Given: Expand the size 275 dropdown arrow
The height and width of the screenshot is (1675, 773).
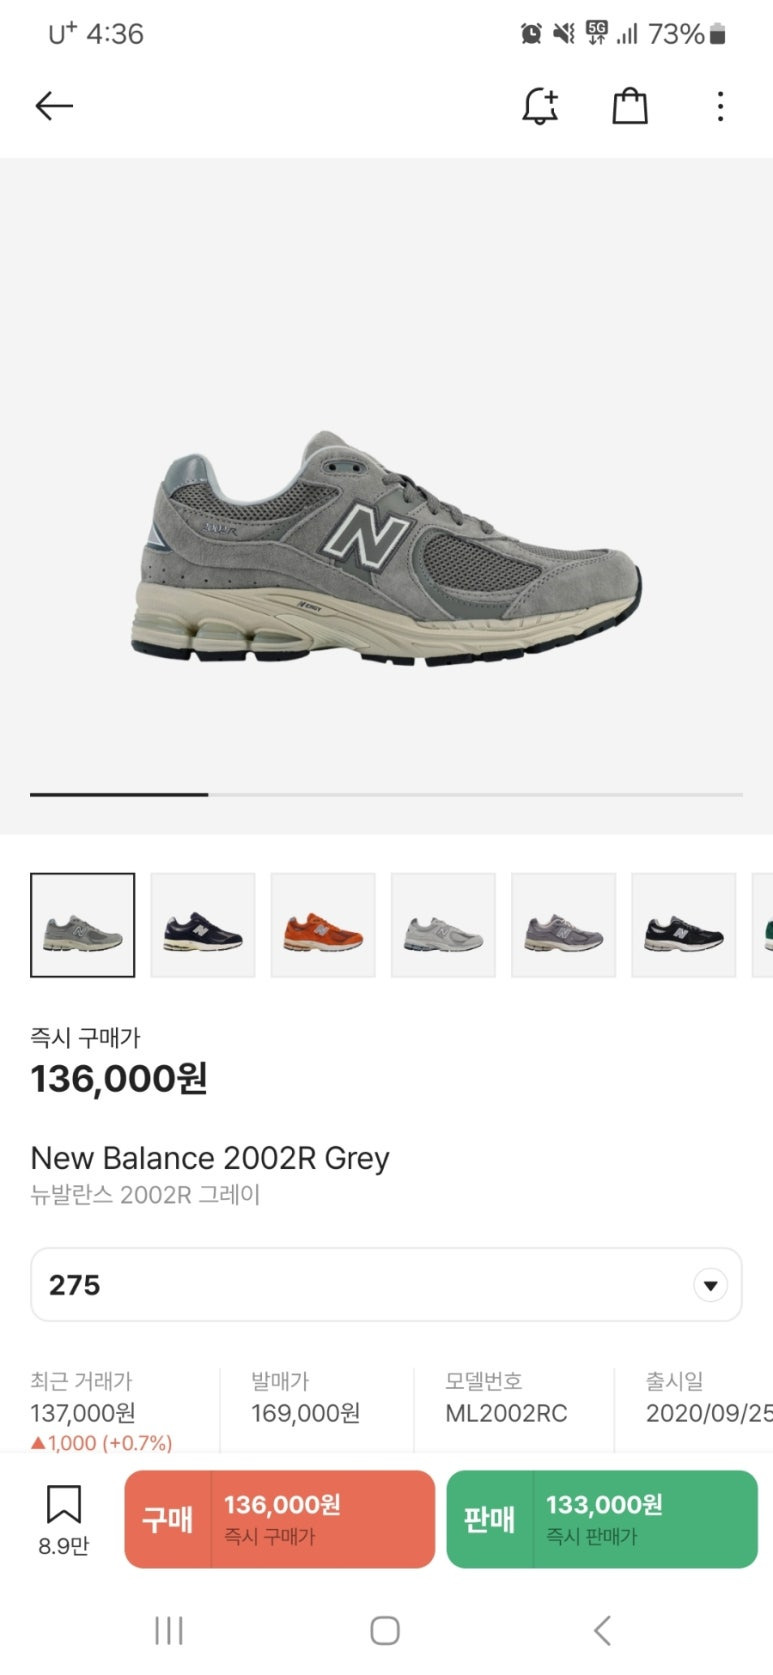Looking at the screenshot, I should point(710,1285).
